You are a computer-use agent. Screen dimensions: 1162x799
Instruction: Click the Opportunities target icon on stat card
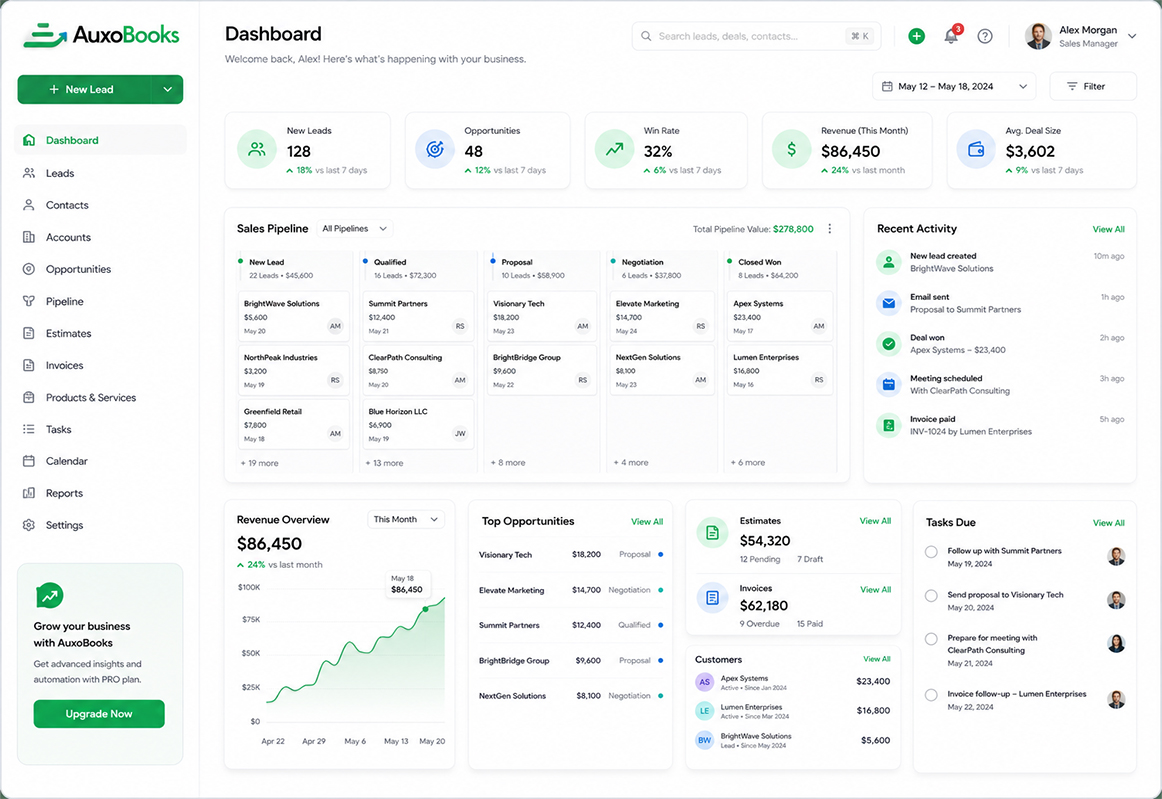pos(435,149)
